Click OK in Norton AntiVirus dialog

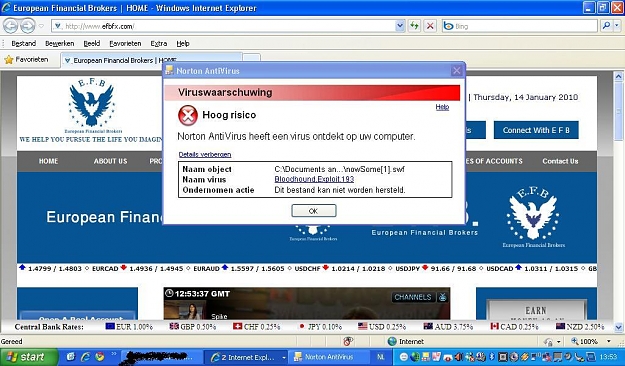pos(314,211)
